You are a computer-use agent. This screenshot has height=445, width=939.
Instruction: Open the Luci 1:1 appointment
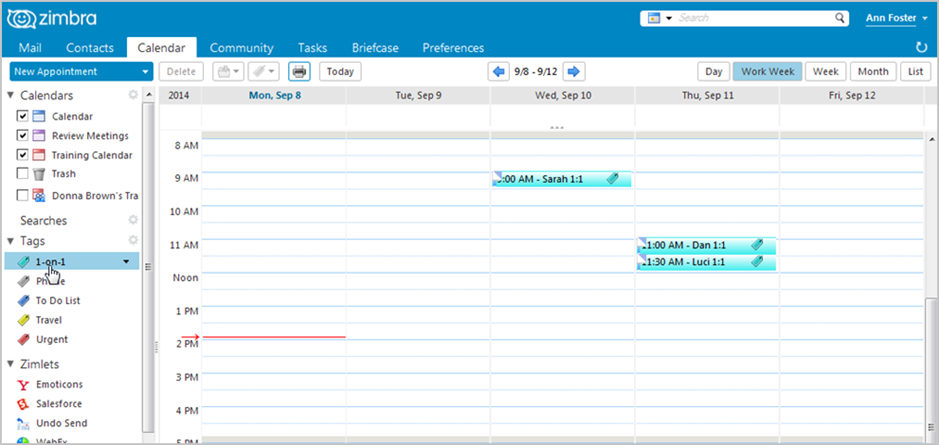[x=707, y=262]
